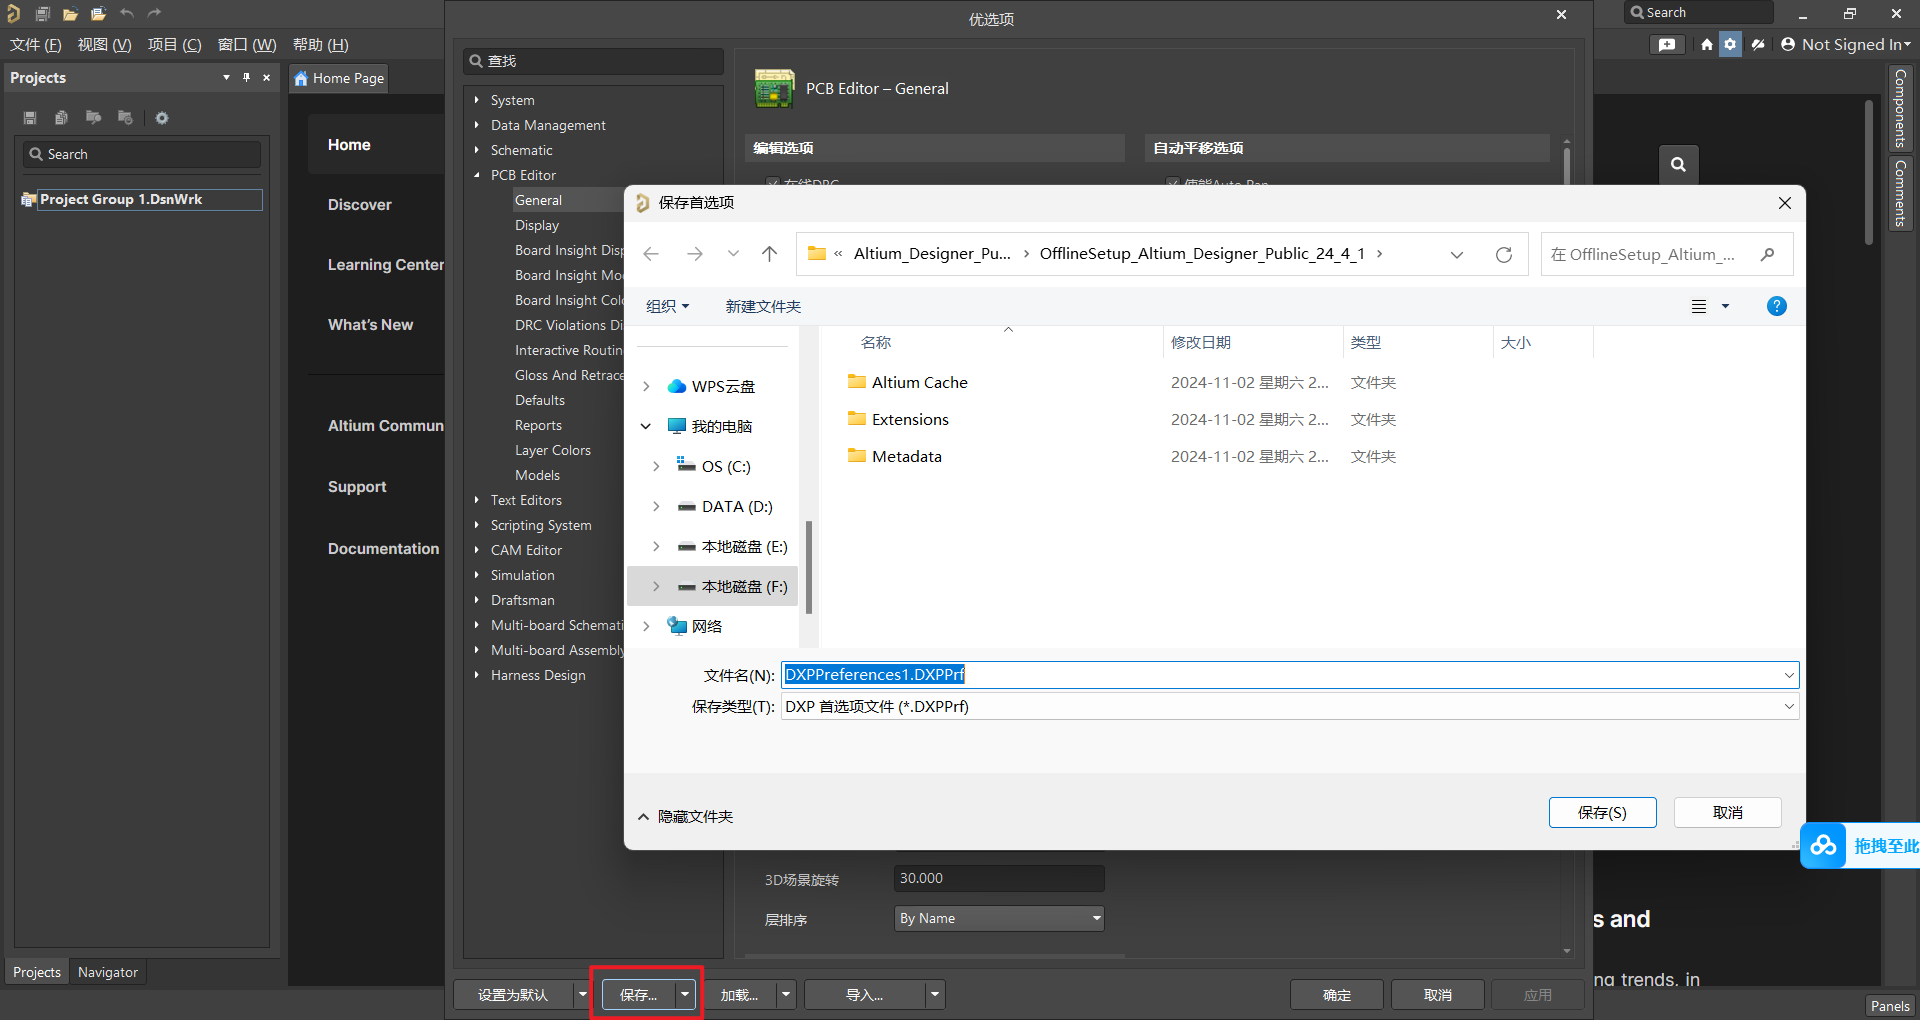
Task: Open the Components side panel tab
Action: point(1900,108)
